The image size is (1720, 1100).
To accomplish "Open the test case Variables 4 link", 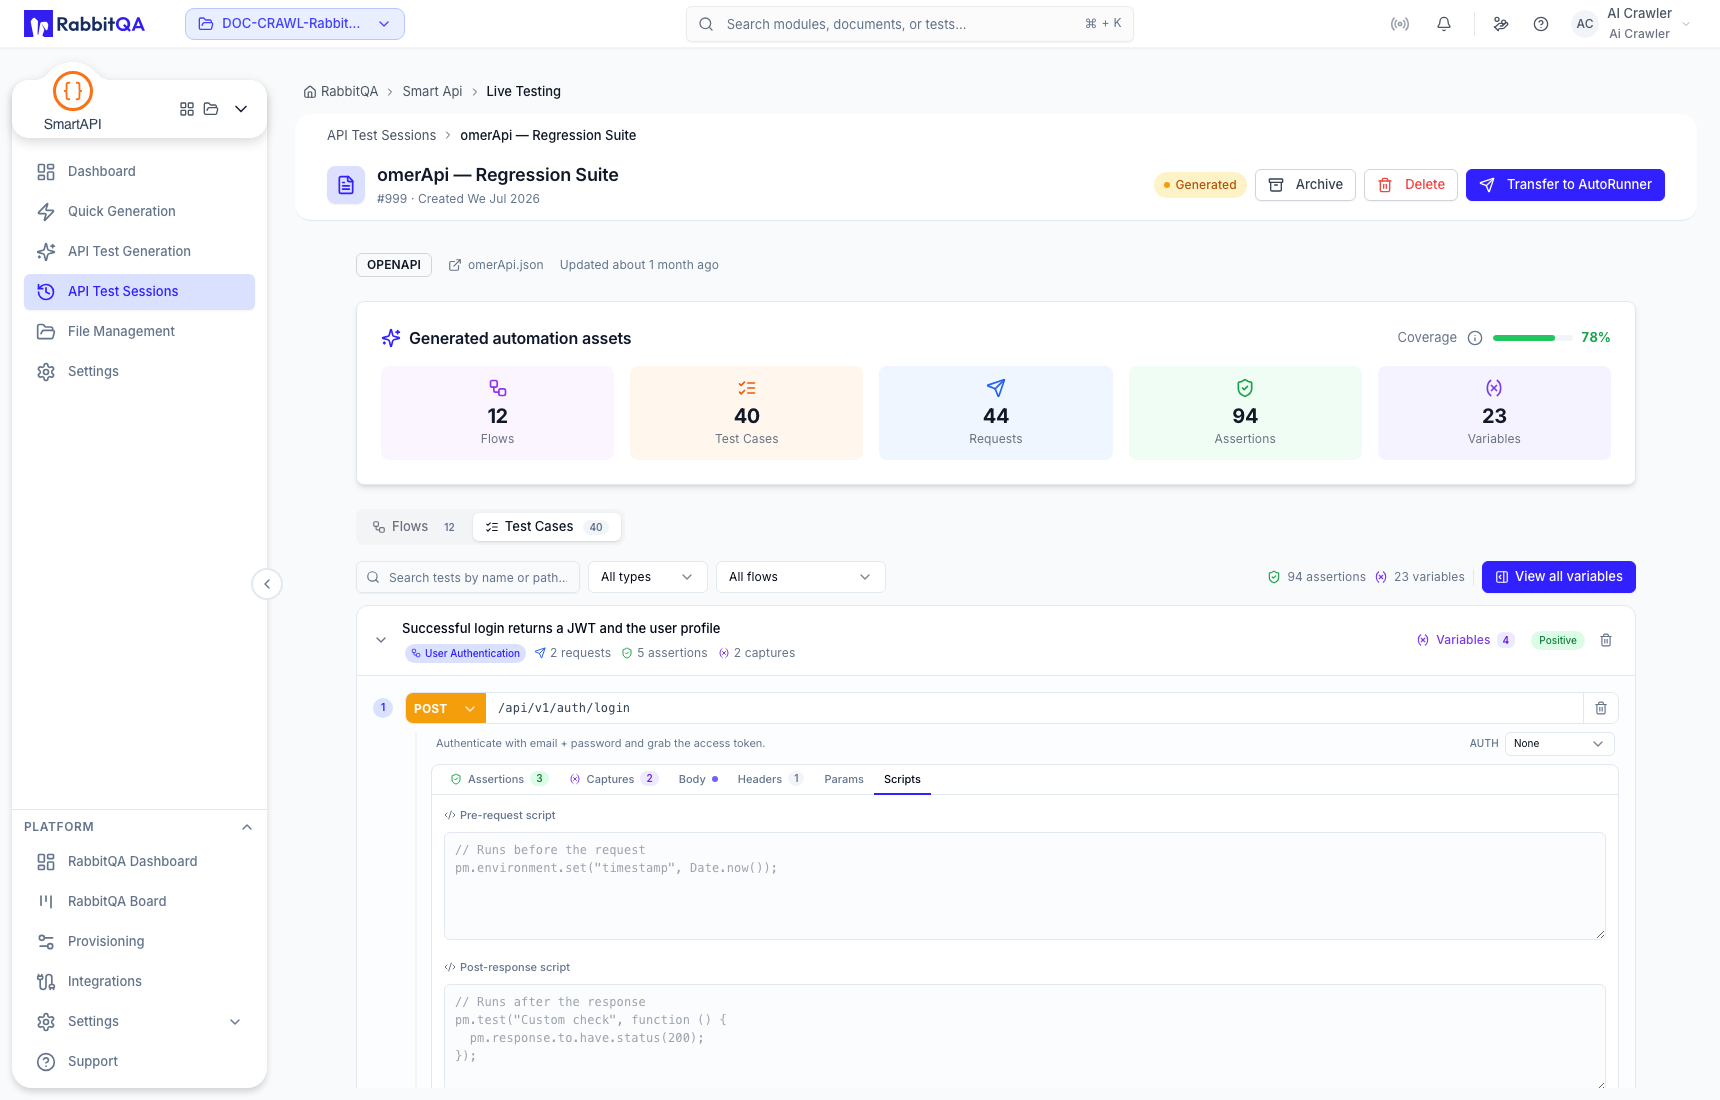I will click(x=1465, y=640).
